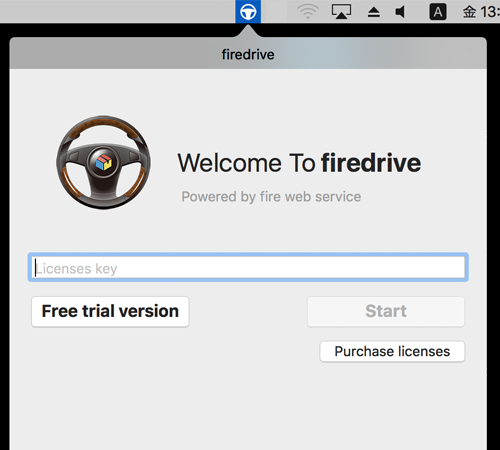Click the eject icon in menu bar

click(374, 12)
